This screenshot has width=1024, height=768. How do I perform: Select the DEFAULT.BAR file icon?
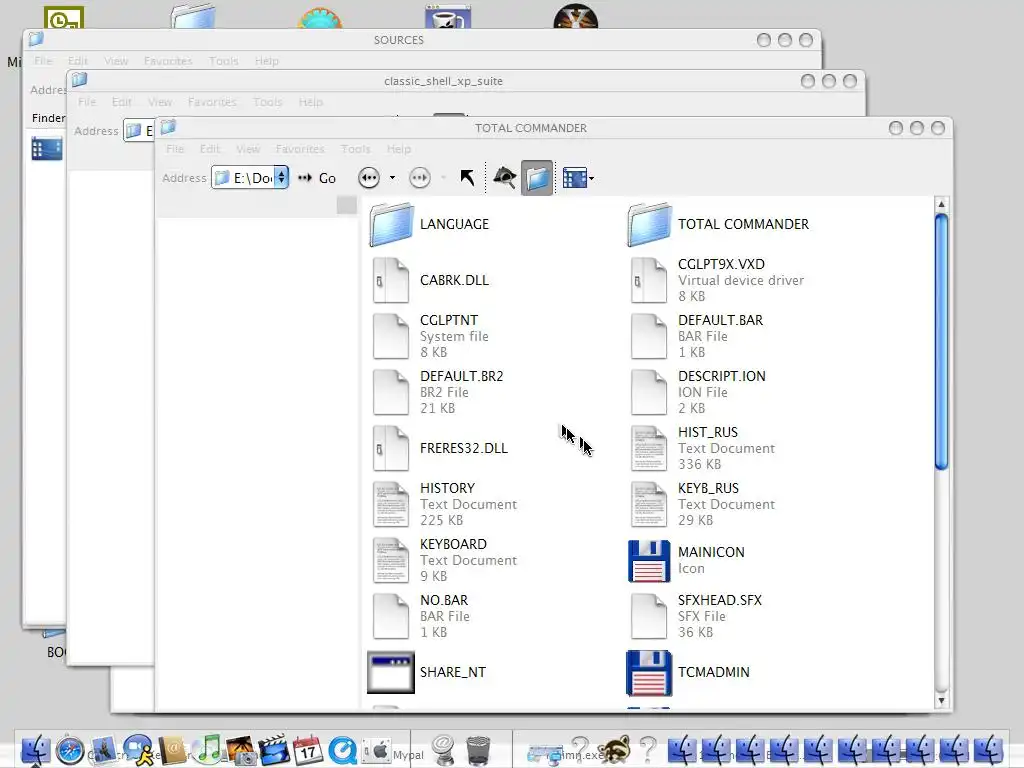tap(648, 336)
